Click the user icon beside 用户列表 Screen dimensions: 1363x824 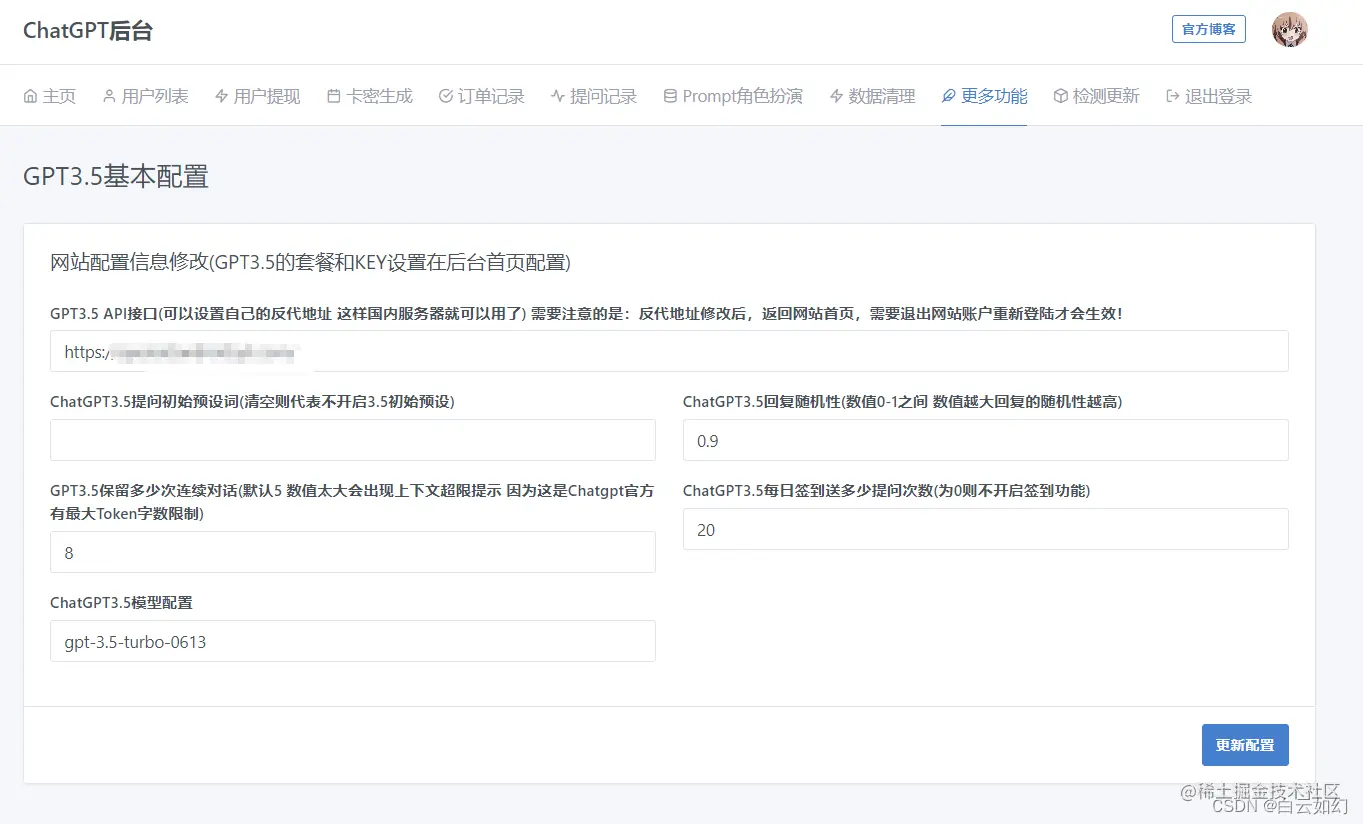pyautogui.click(x=109, y=96)
